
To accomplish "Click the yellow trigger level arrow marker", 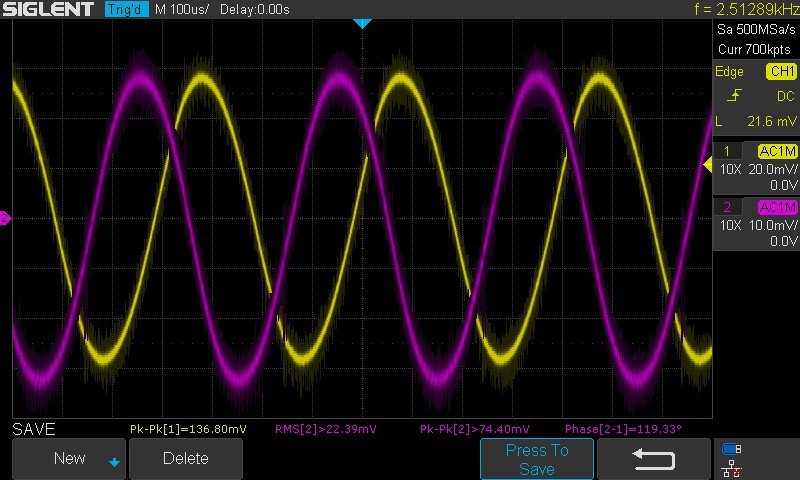I will point(708,165).
